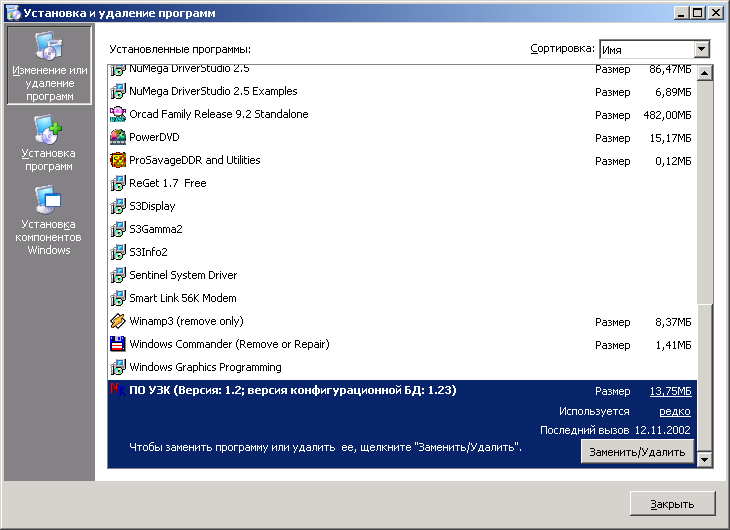730x530 pixels.
Task: Click the 6,89МБ size value
Action: 673,92
